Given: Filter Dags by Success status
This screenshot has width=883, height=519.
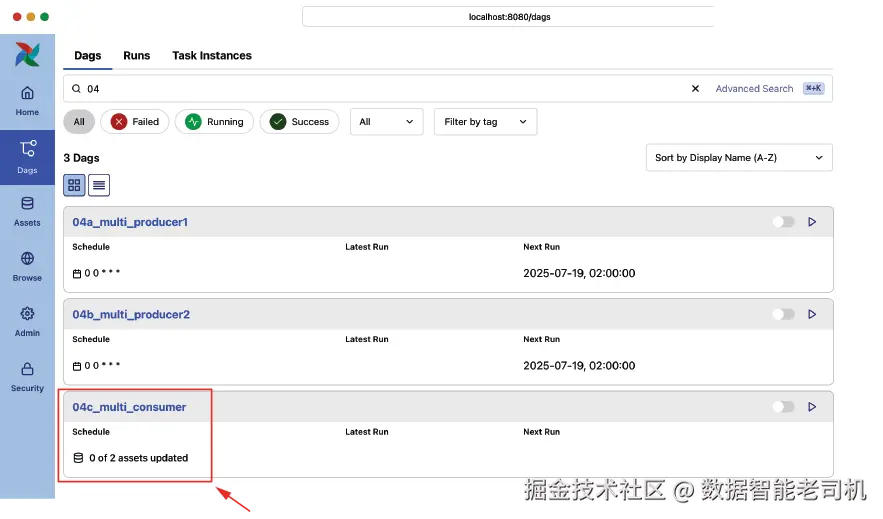Looking at the screenshot, I should point(299,122).
